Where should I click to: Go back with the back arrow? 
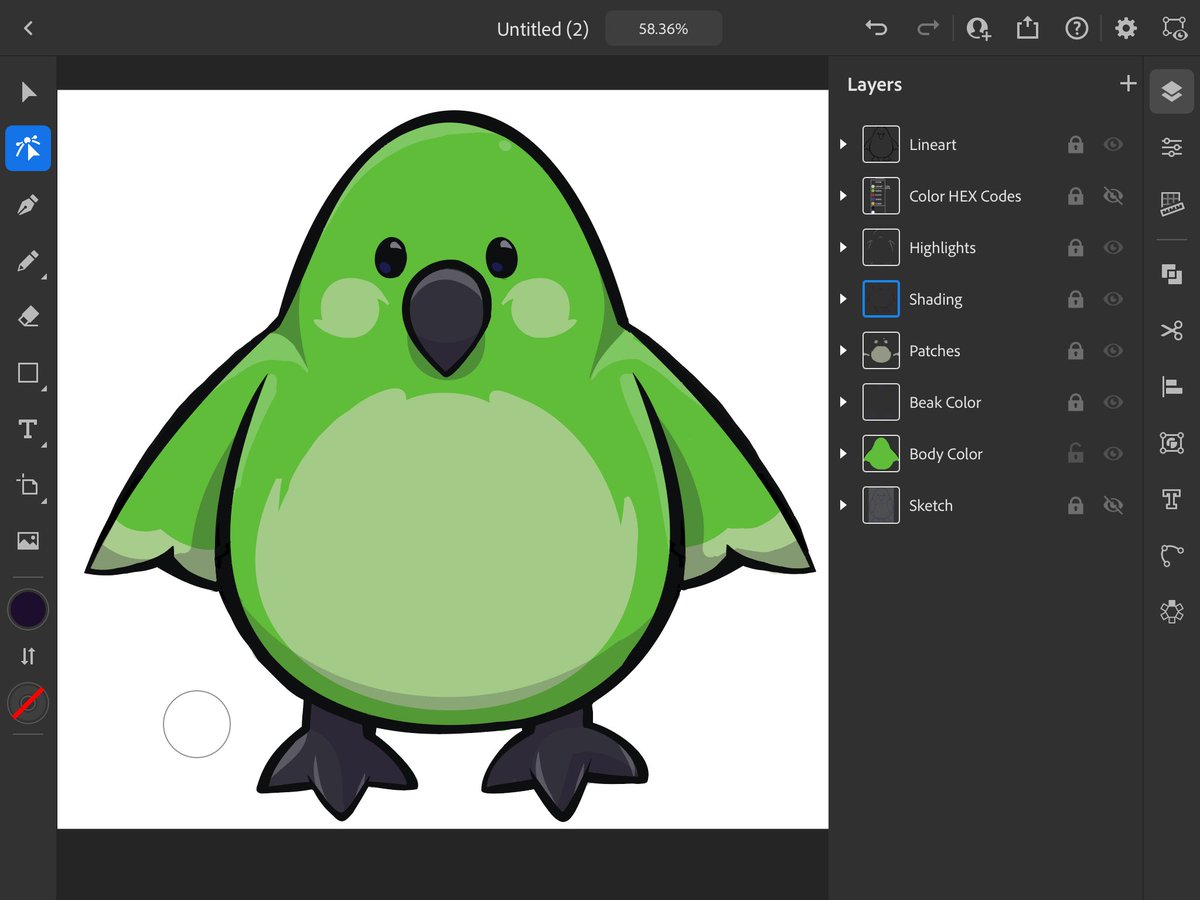[28, 28]
